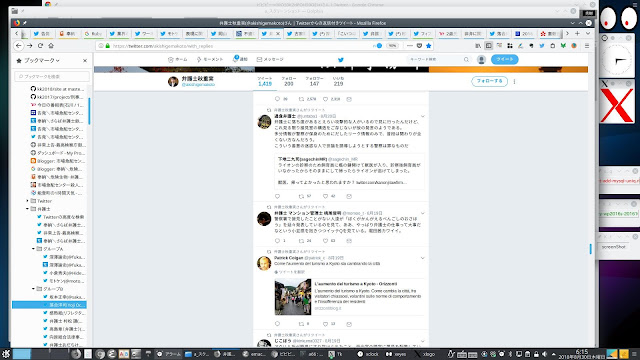Click the 弁護士秋重実 profile avatar

coord(173,81)
